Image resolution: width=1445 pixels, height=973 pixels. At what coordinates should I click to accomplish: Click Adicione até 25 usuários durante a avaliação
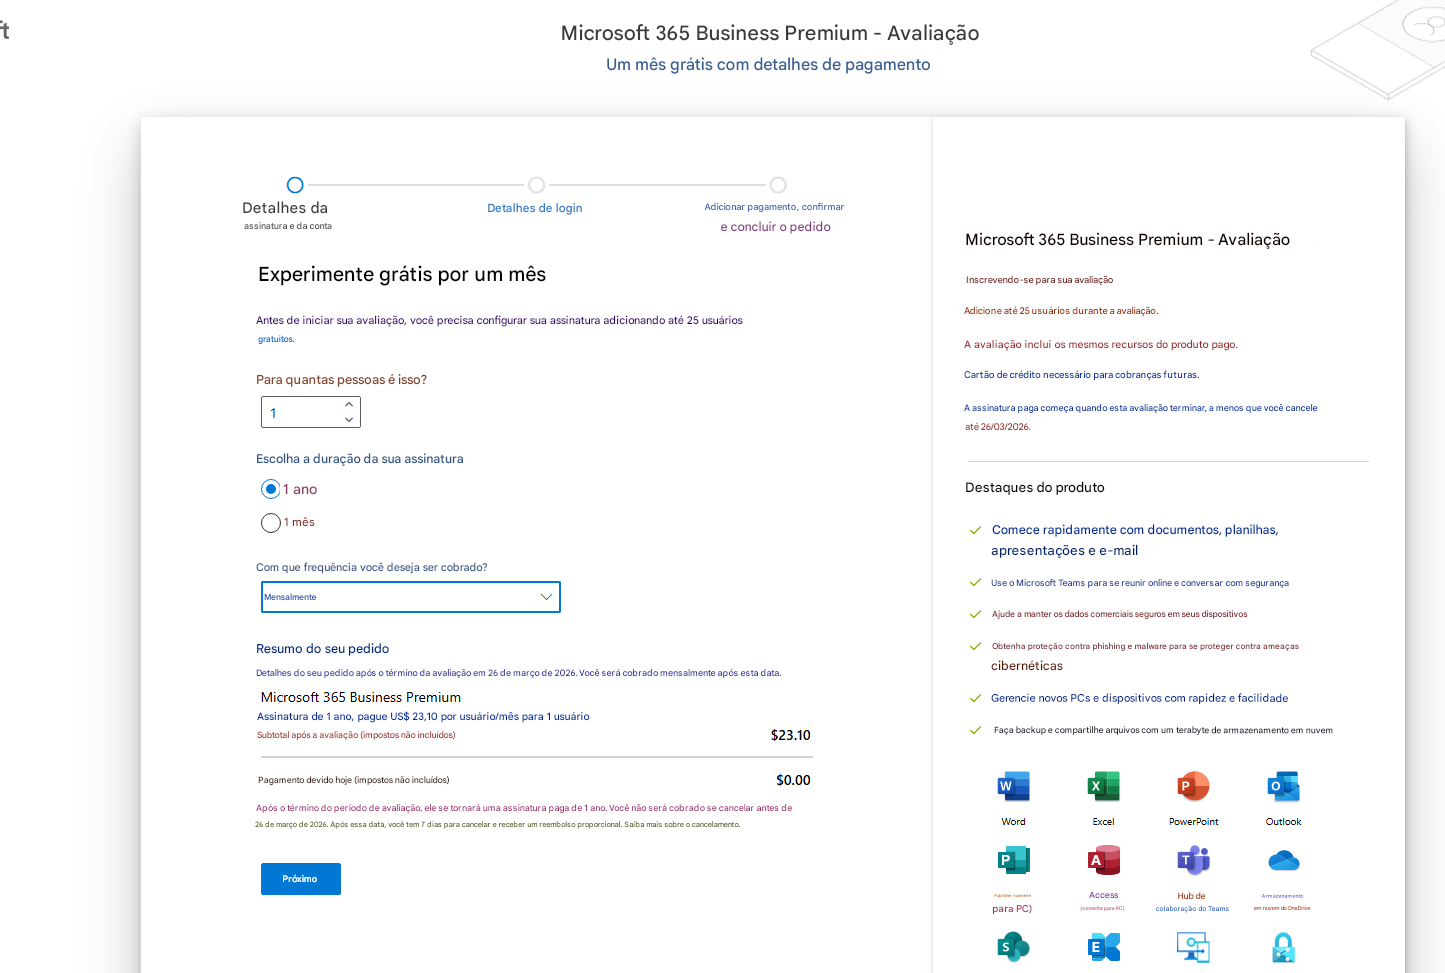(1061, 311)
